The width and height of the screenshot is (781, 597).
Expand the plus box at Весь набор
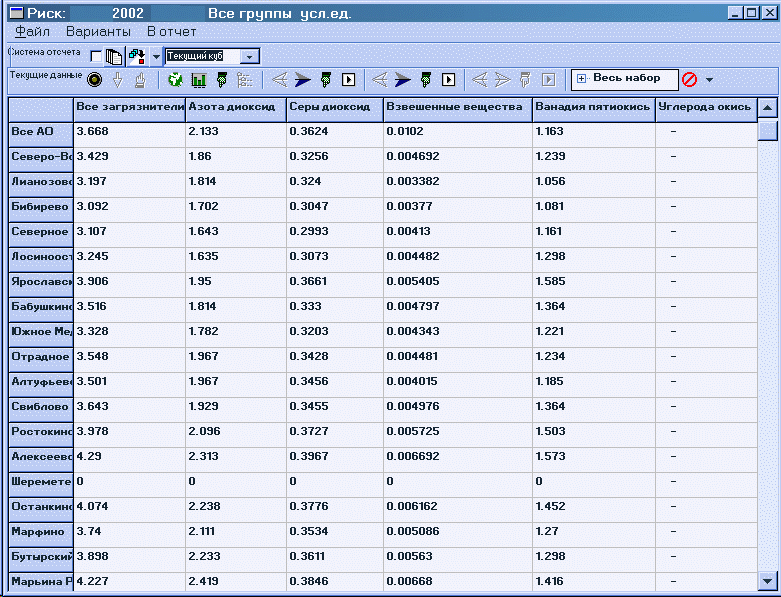point(581,78)
